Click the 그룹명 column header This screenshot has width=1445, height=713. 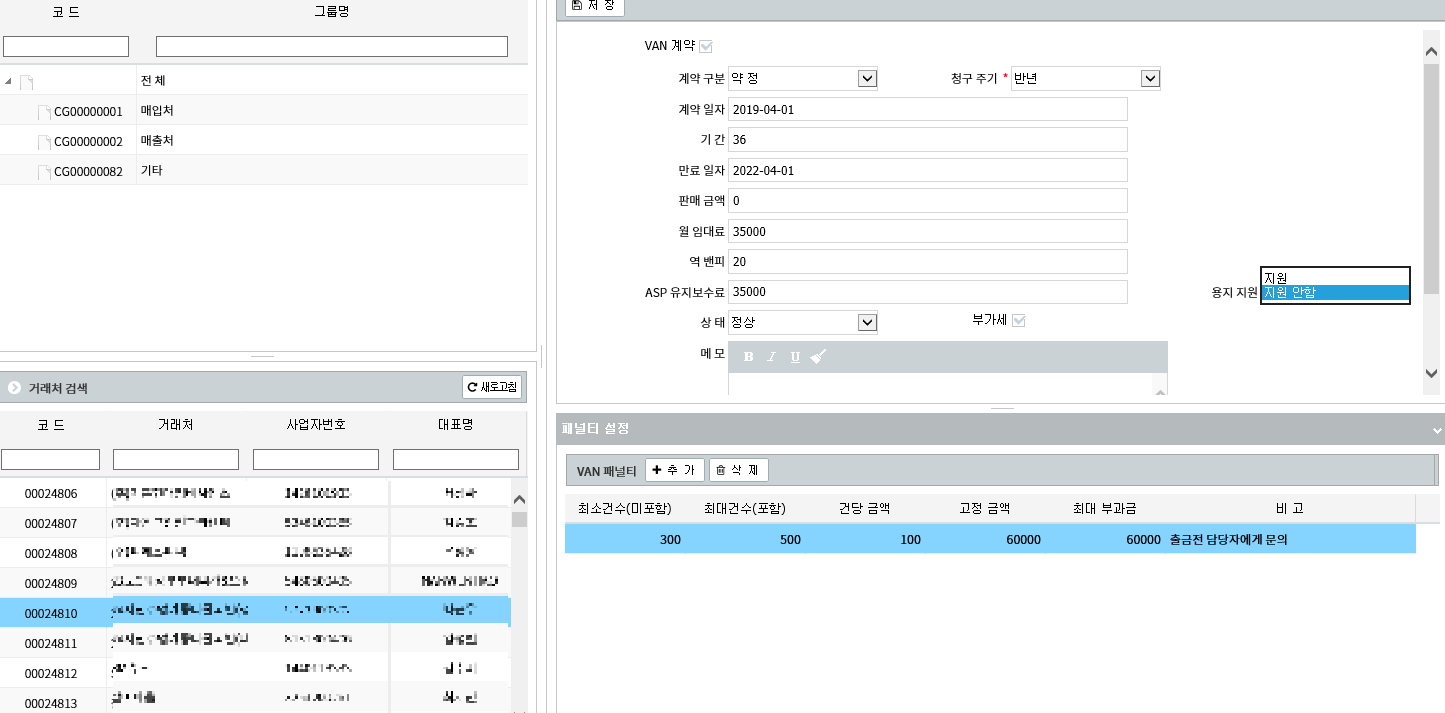[332, 12]
